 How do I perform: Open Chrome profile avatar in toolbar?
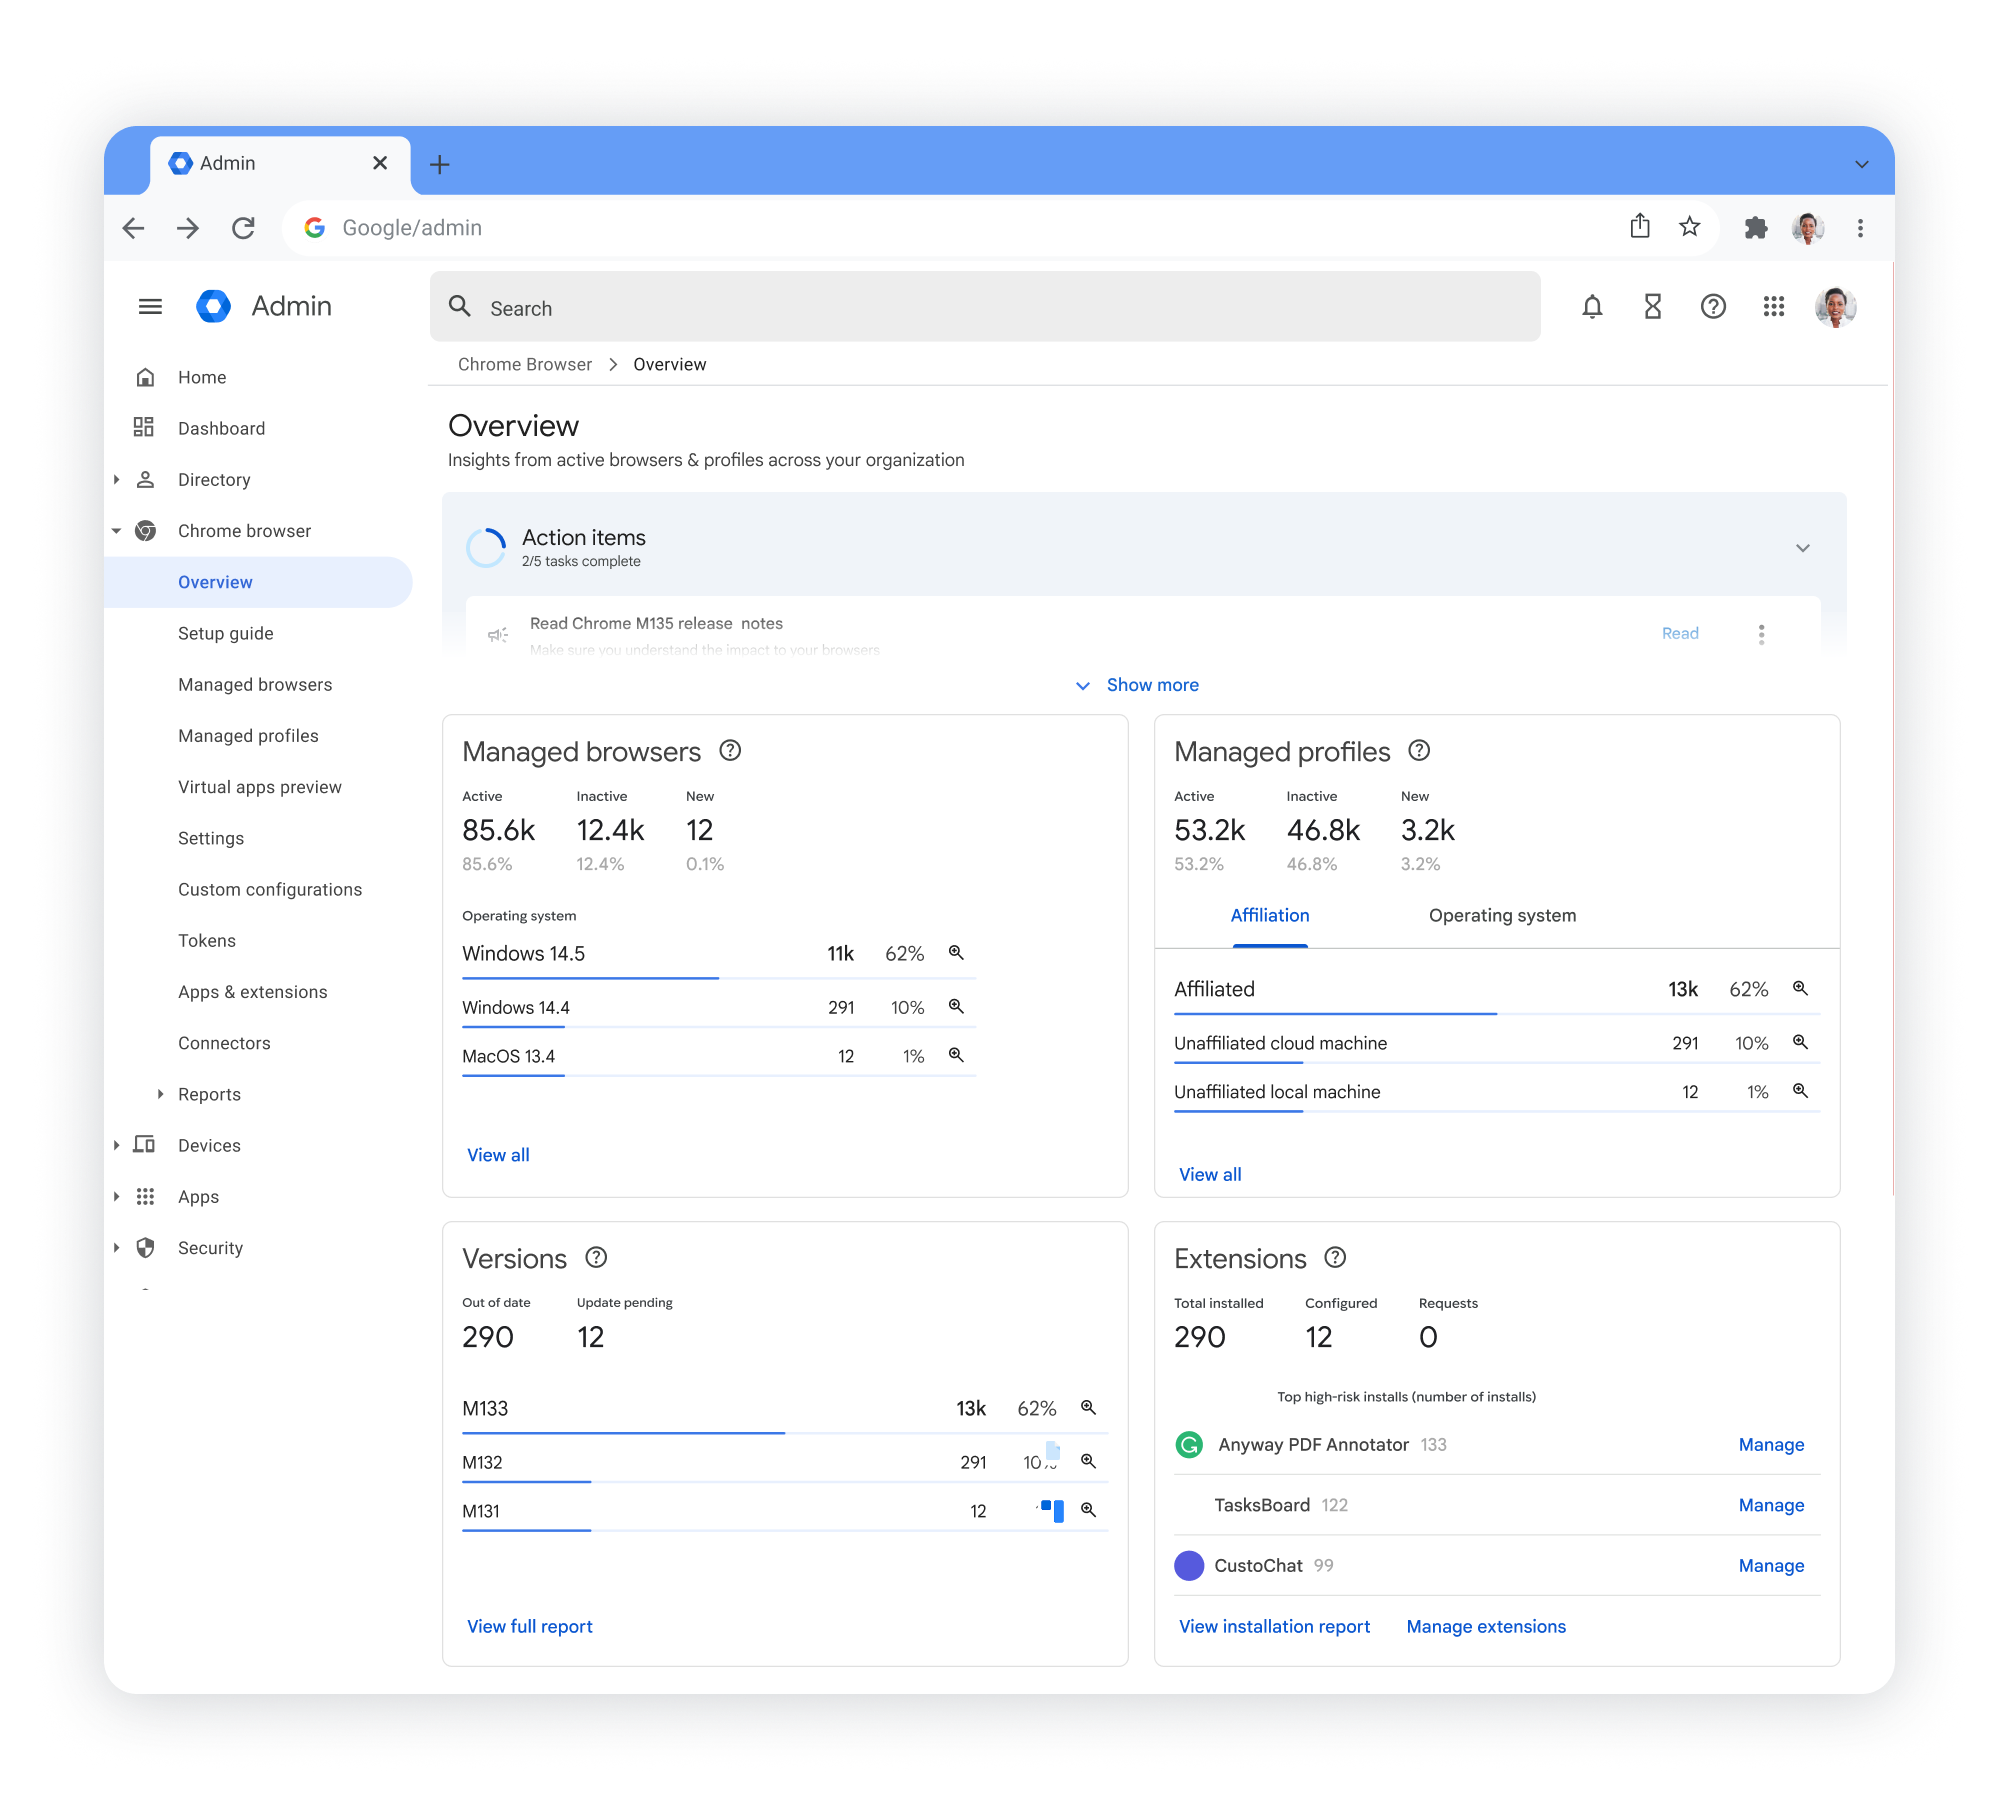point(1808,228)
